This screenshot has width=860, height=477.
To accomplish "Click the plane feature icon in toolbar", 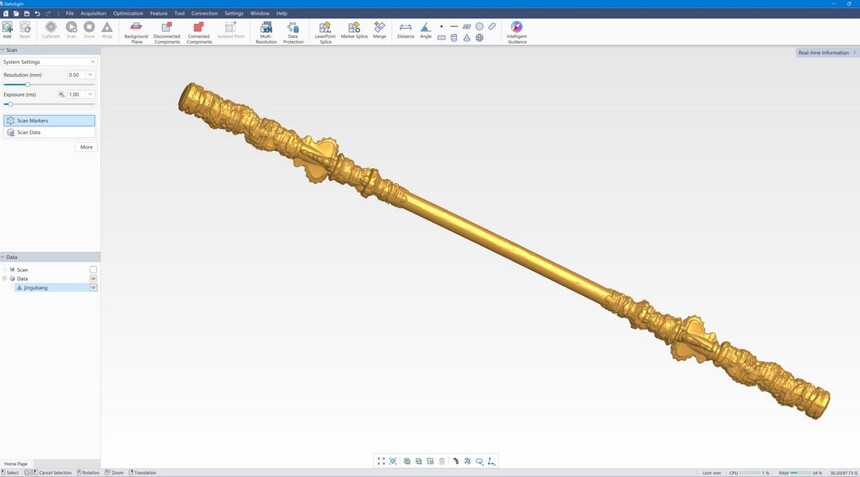I will pos(467,26).
